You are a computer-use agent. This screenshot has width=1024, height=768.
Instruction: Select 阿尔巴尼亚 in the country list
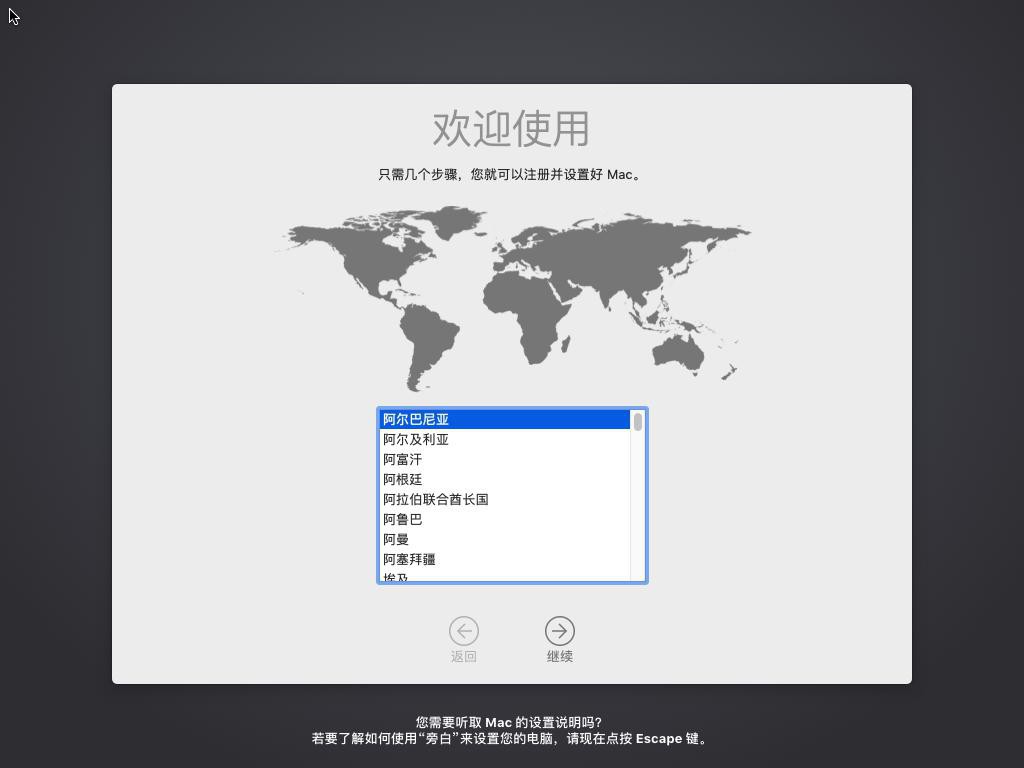click(504, 419)
